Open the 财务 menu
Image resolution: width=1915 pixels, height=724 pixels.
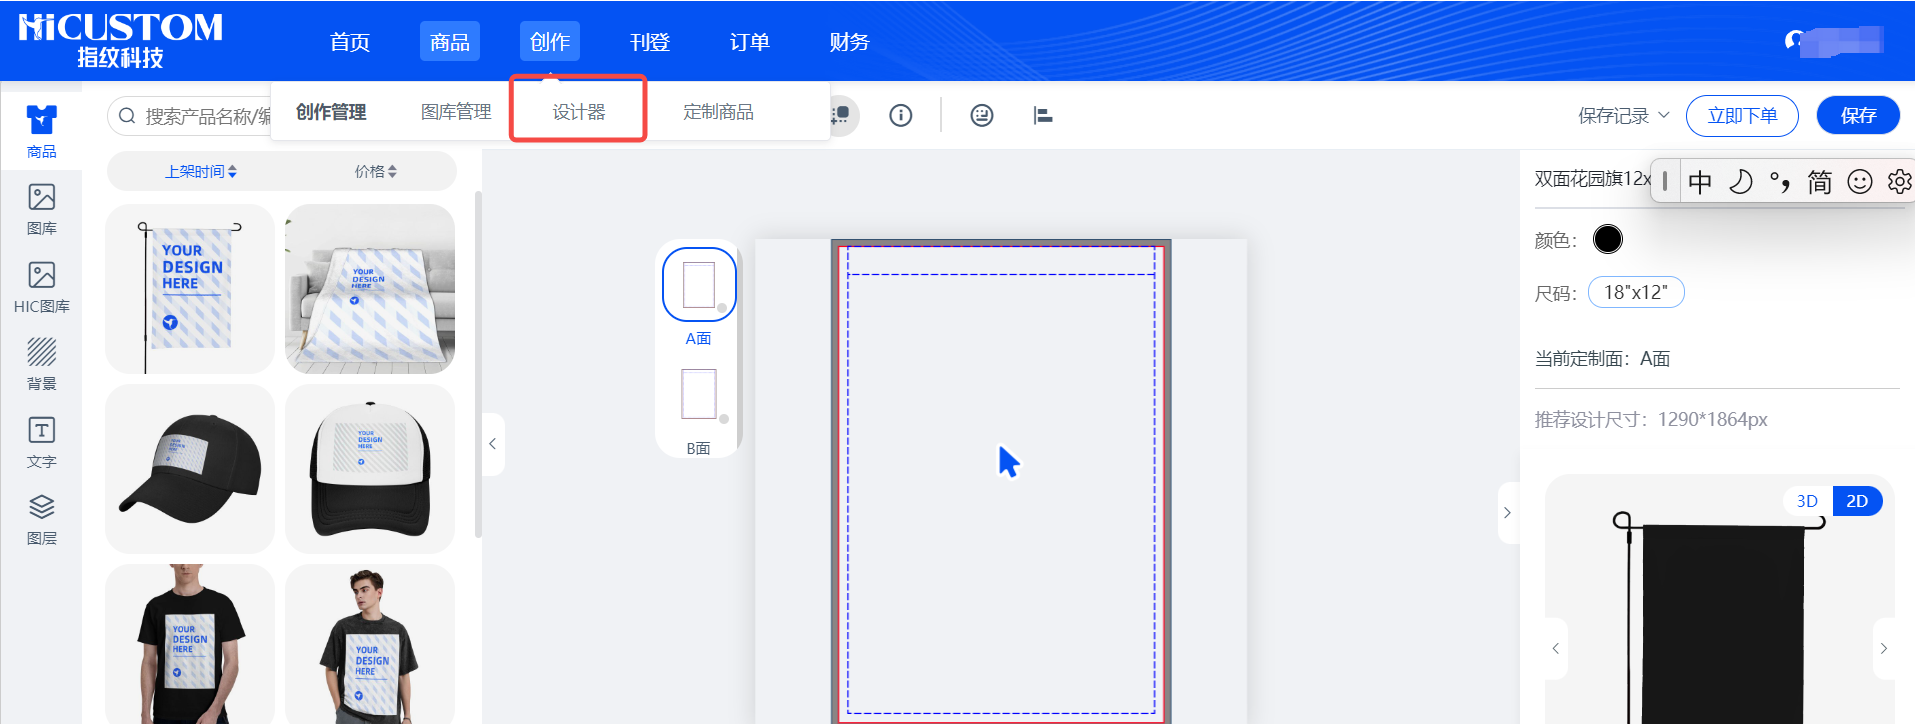pos(850,42)
